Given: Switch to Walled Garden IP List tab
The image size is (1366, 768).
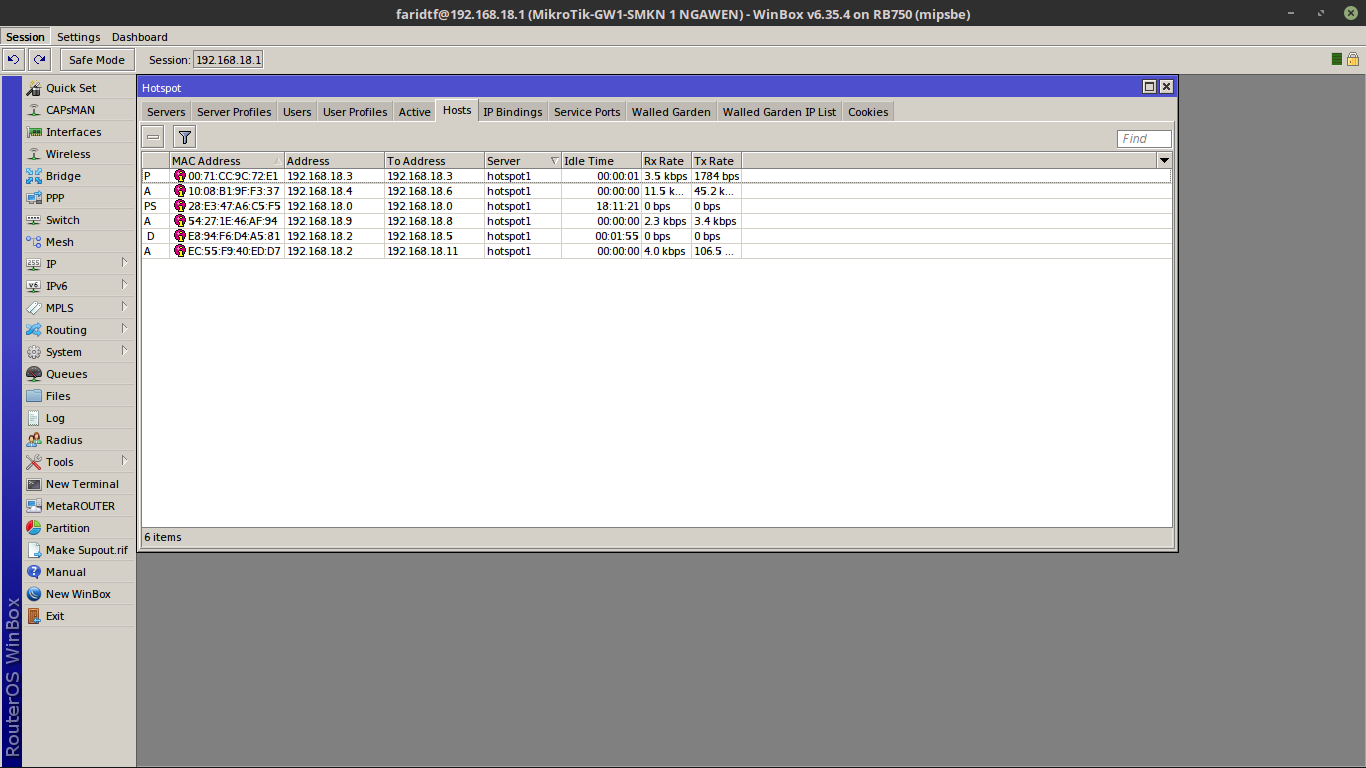Looking at the screenshot, I should pos(779,112).
